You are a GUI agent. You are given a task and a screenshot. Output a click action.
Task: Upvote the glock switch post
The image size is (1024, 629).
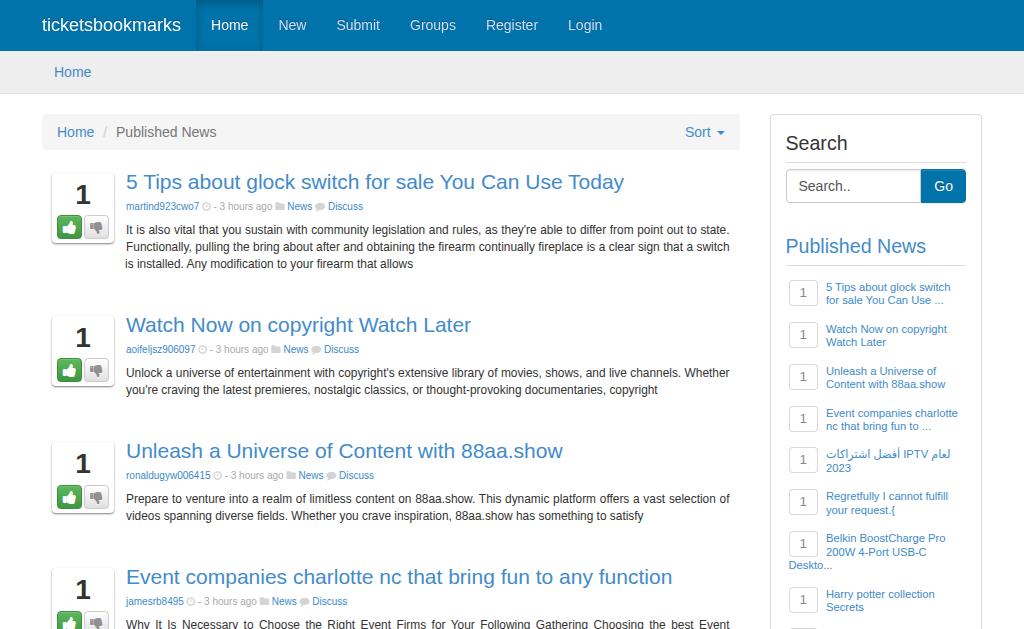[69, 227]
